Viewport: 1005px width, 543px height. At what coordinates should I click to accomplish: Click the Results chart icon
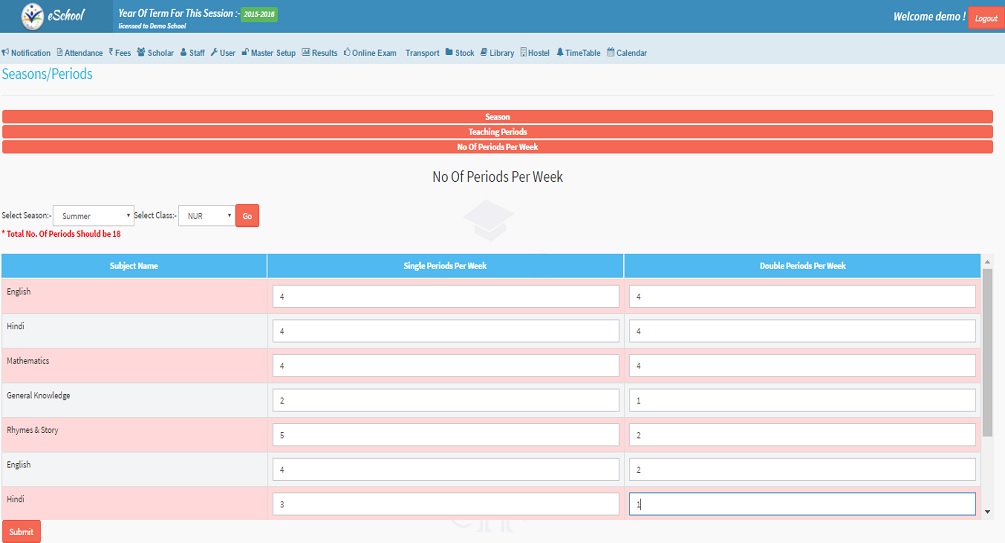(305, 53)
